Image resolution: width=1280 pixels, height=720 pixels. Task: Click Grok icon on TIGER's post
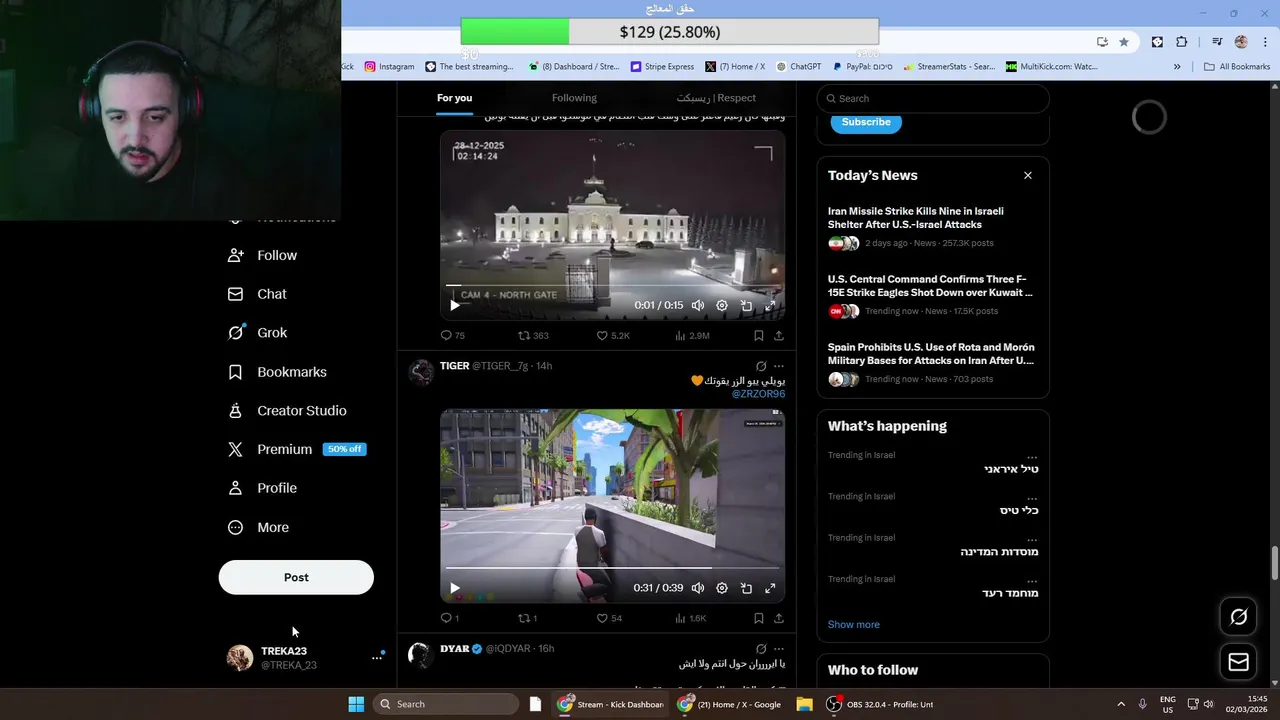tap(761, 366)
